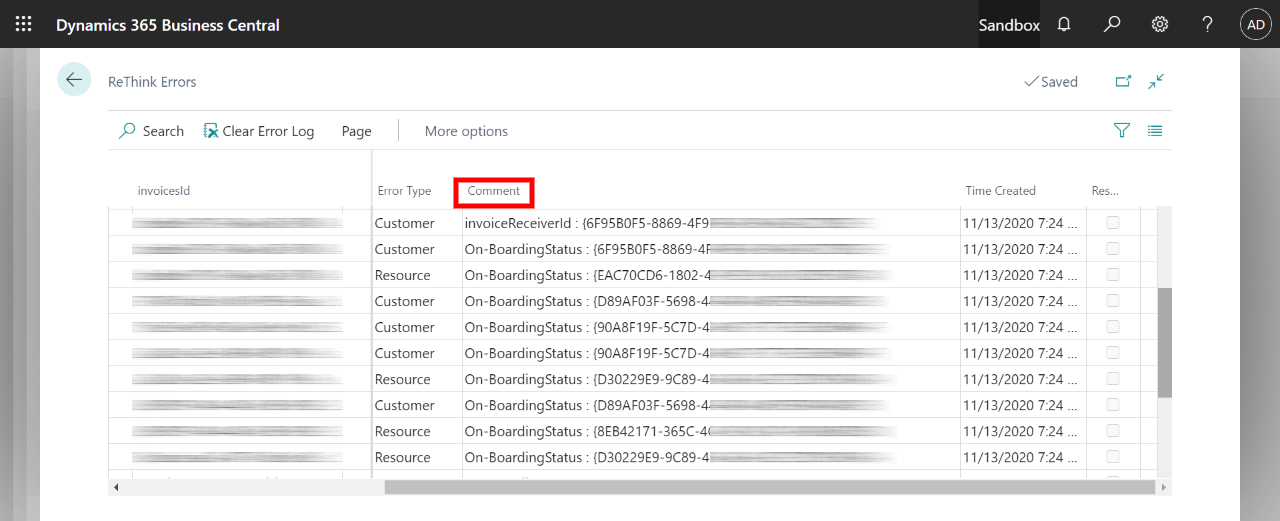This screenshot has height=521, width=1280.
Task: Toggle checkbox in first 90A8F19F row
Action: (x=1113, y=327)
